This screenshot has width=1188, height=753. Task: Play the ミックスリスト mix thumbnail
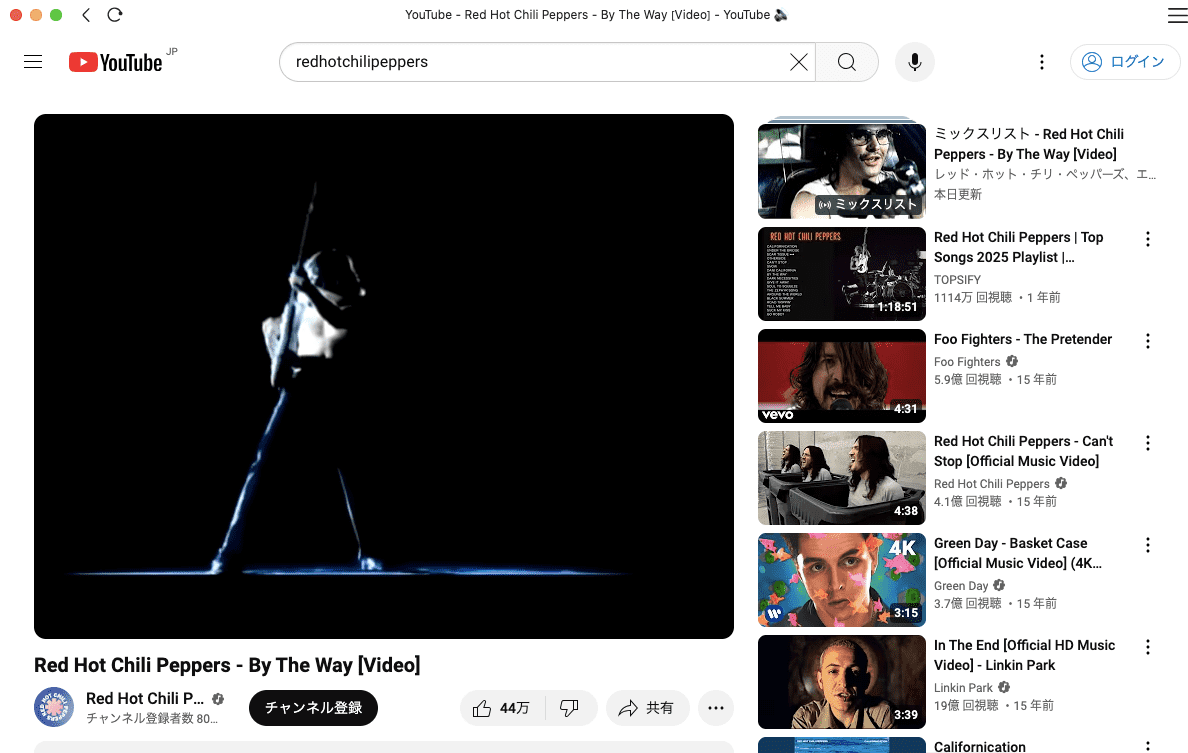[x=841, y=170]
